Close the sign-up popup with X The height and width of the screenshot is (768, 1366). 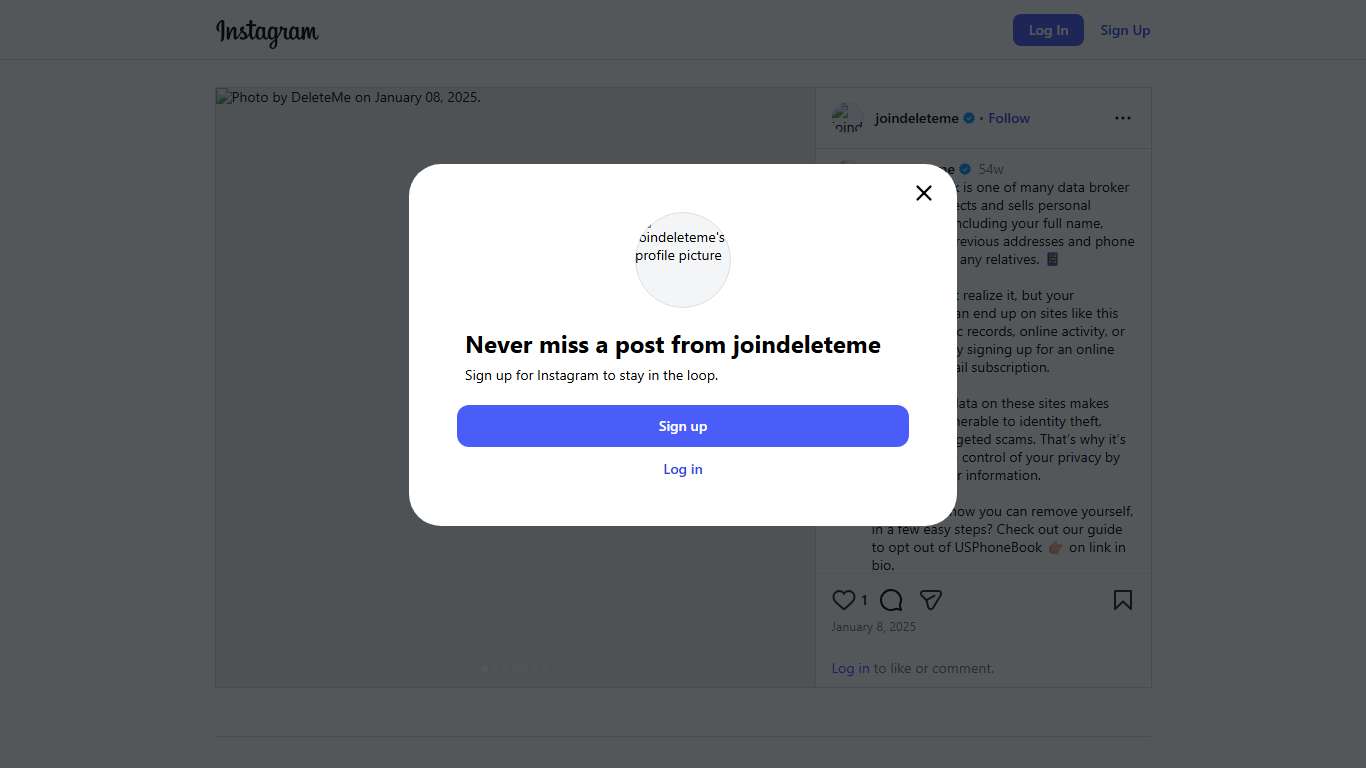click(x=924, y=193)
